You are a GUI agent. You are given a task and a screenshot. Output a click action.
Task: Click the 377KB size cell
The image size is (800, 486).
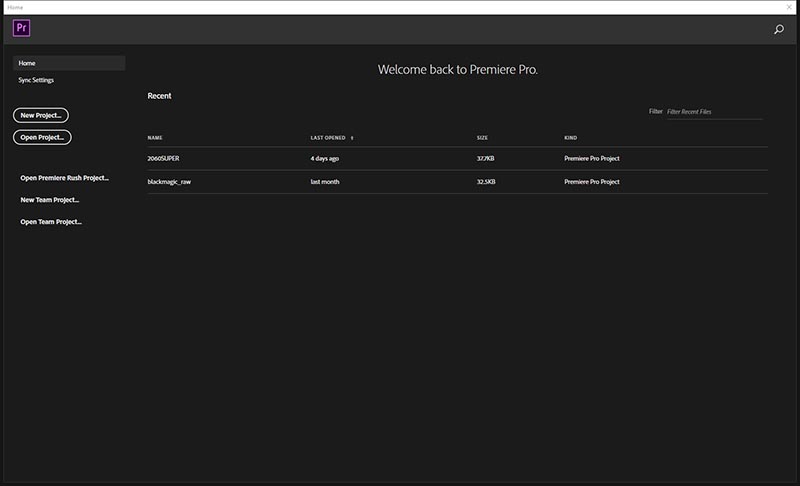485,159
